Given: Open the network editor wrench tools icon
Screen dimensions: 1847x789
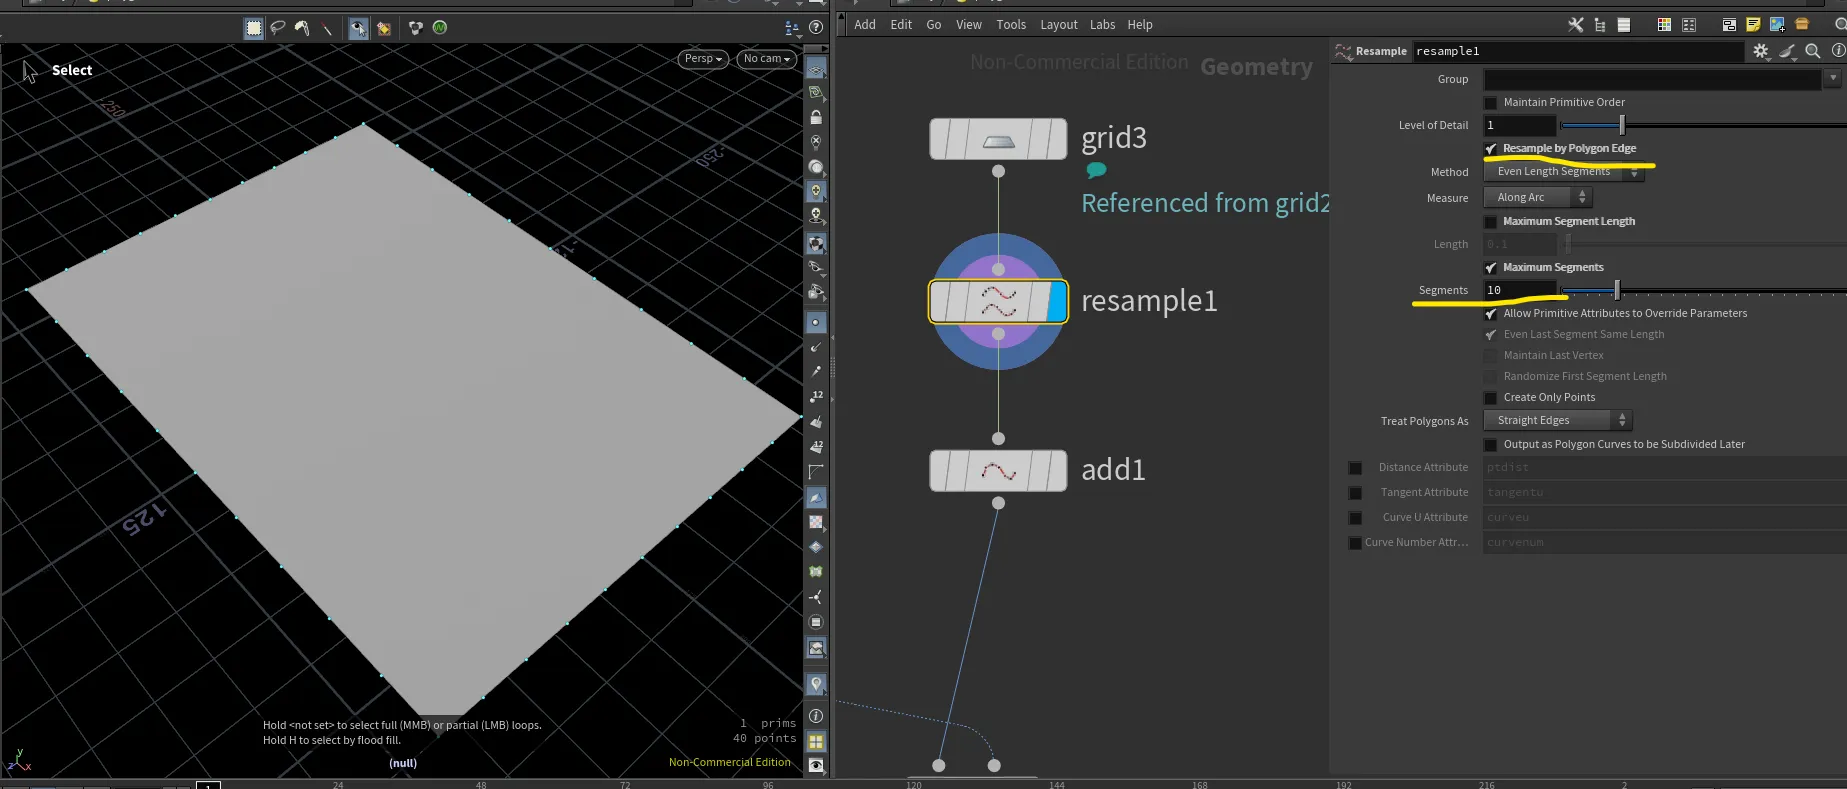Looking at the screenshot, I should coord(1576,25).
